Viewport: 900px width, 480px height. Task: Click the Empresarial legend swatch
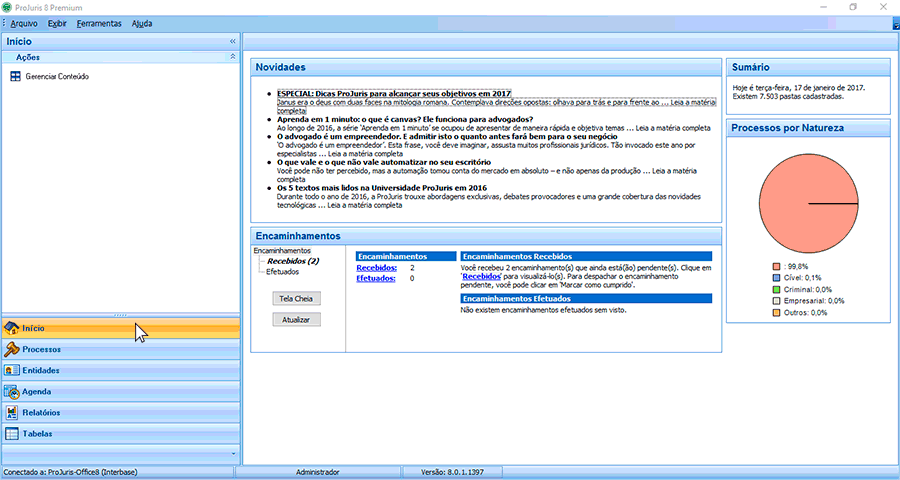[x=776, y=301]
